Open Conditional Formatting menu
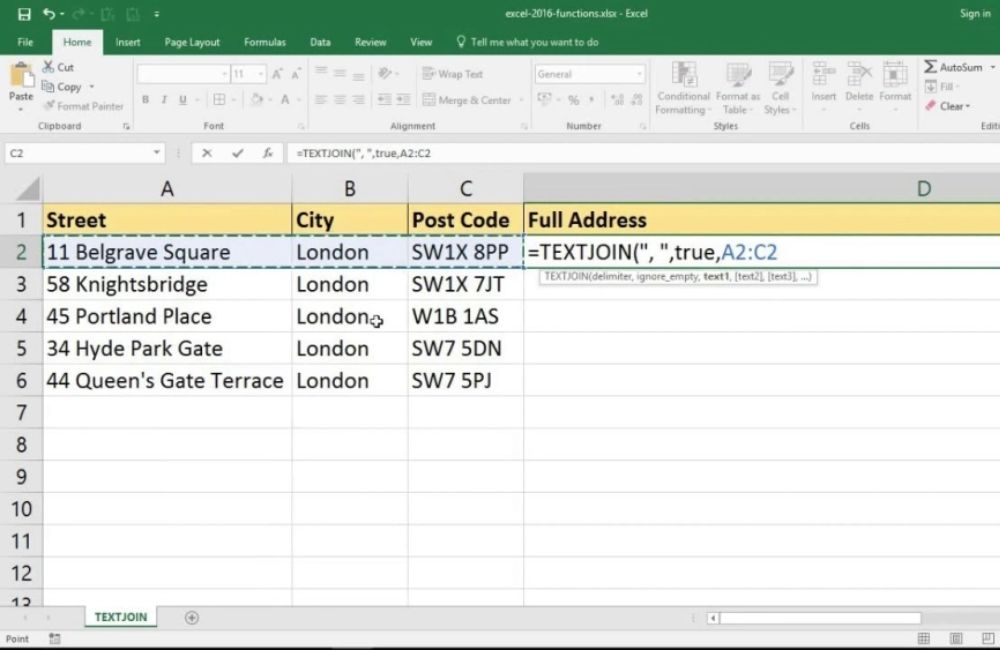 (x=683, y=89)
